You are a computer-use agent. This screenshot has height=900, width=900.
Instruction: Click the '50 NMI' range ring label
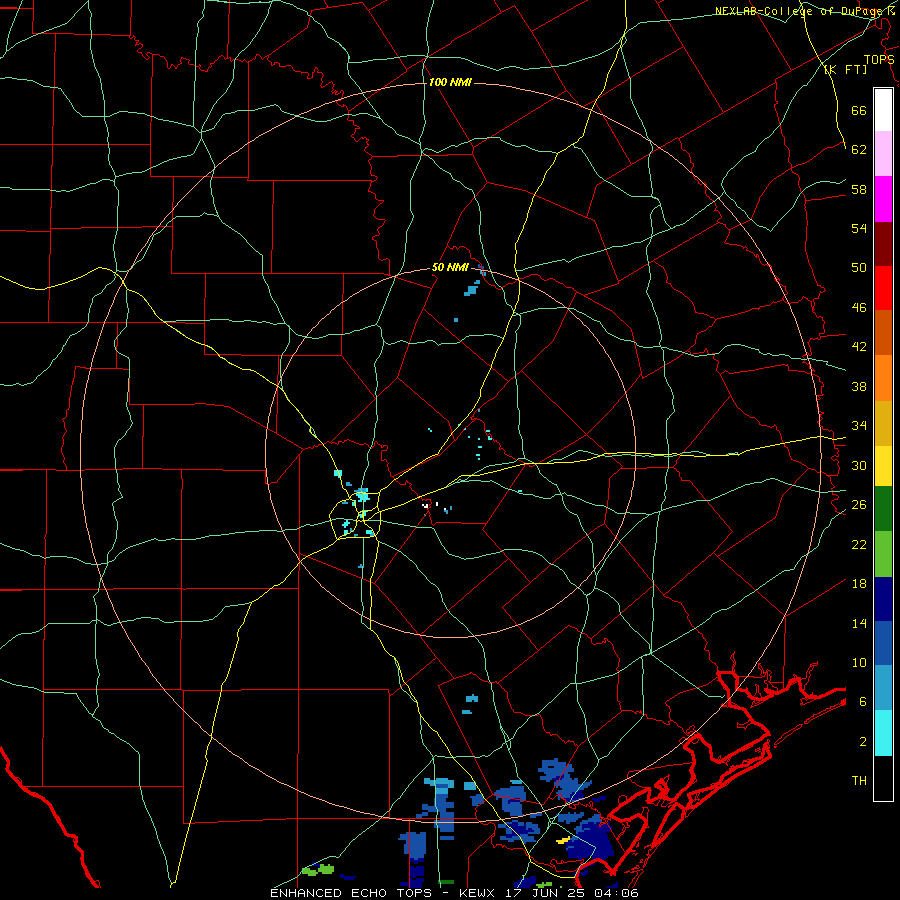[x=450, y=267]
